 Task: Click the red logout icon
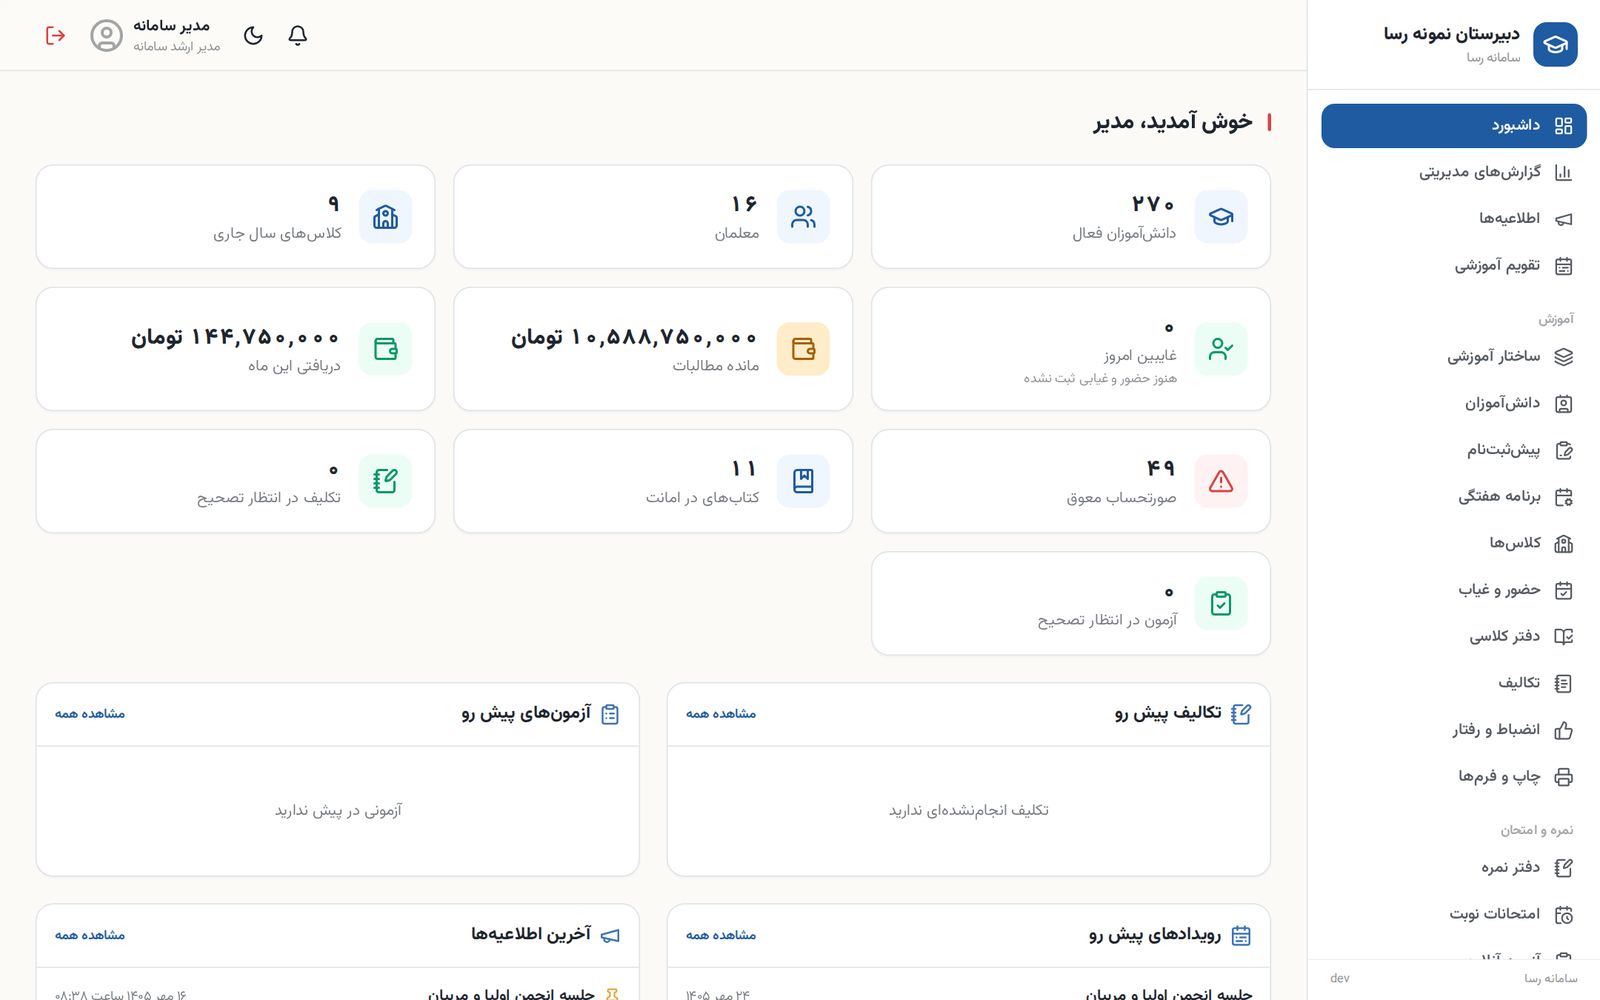[x=56, y=36]
